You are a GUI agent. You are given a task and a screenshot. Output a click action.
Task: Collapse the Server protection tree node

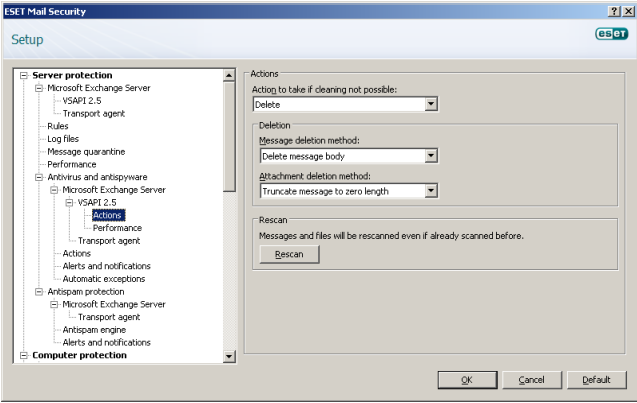24,76
